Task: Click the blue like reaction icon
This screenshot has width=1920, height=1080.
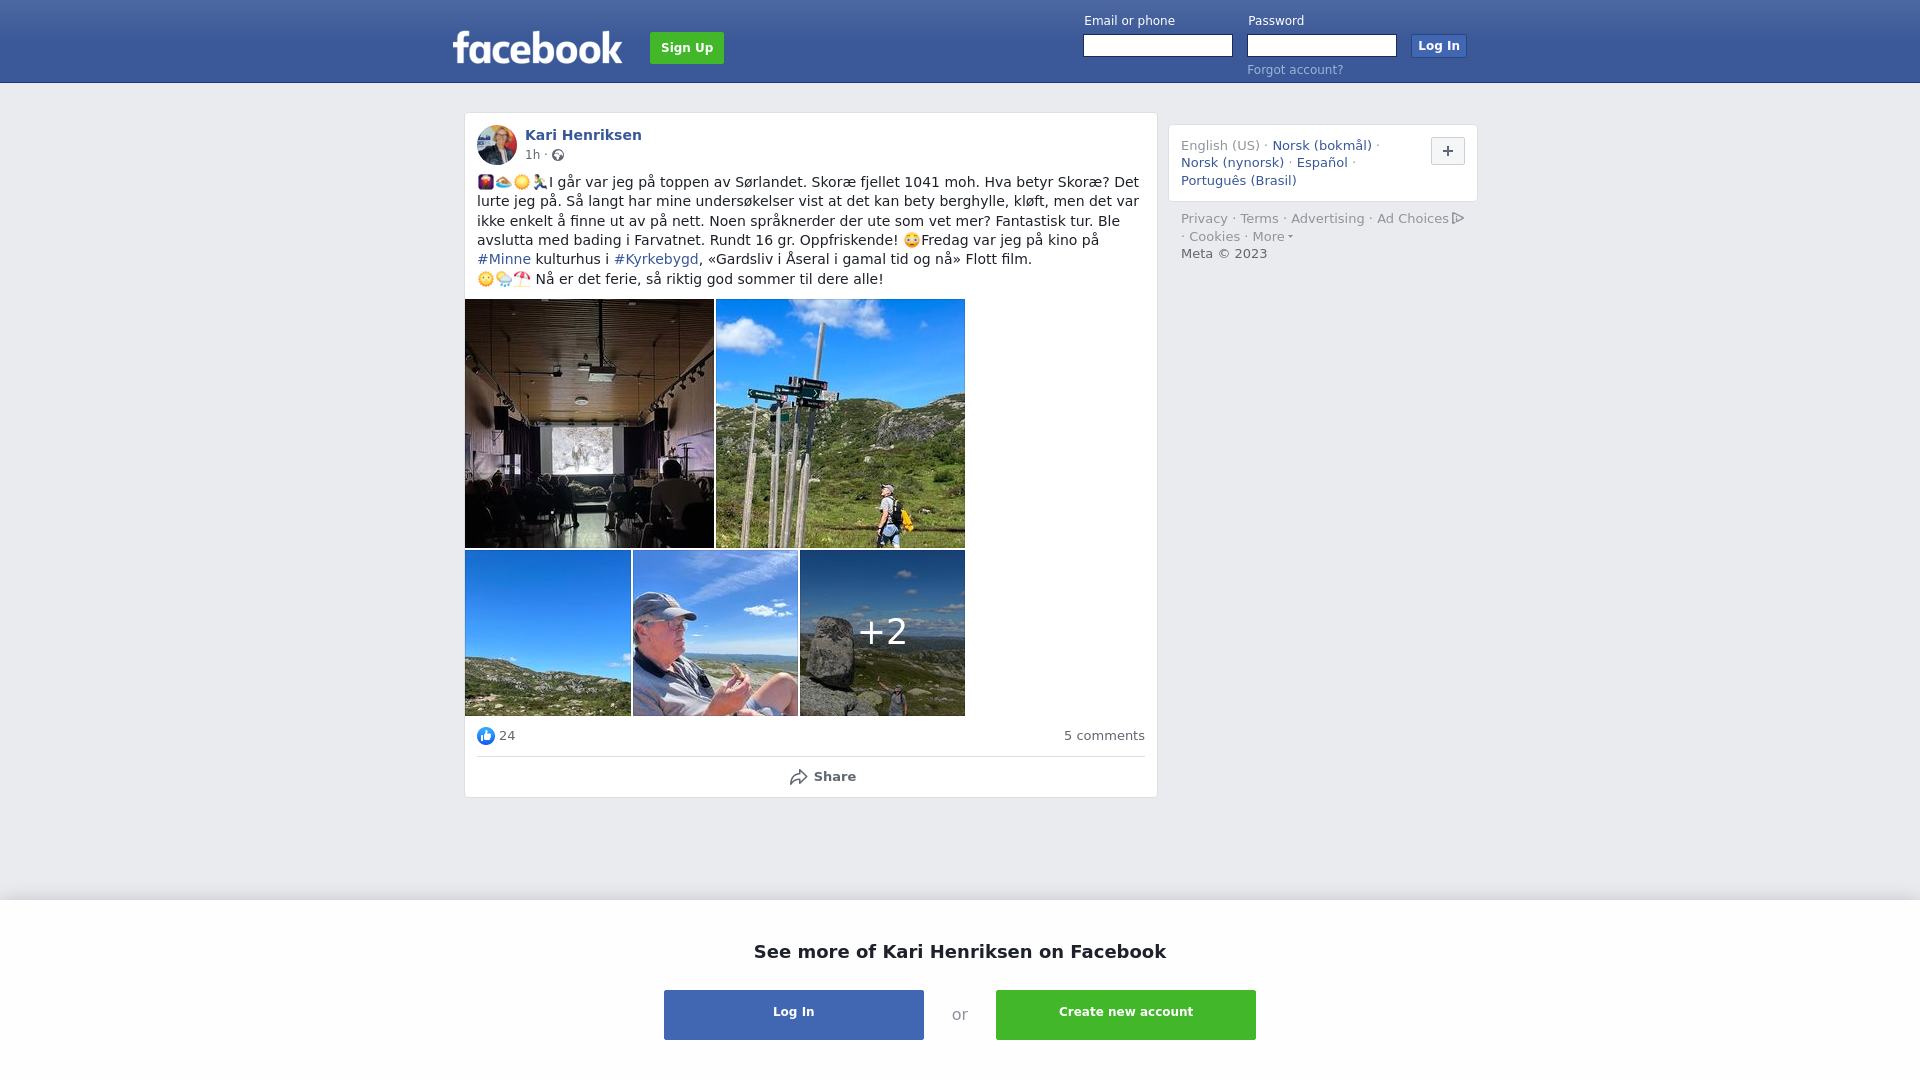Action: pyautogui.click(x=486, y=736)
